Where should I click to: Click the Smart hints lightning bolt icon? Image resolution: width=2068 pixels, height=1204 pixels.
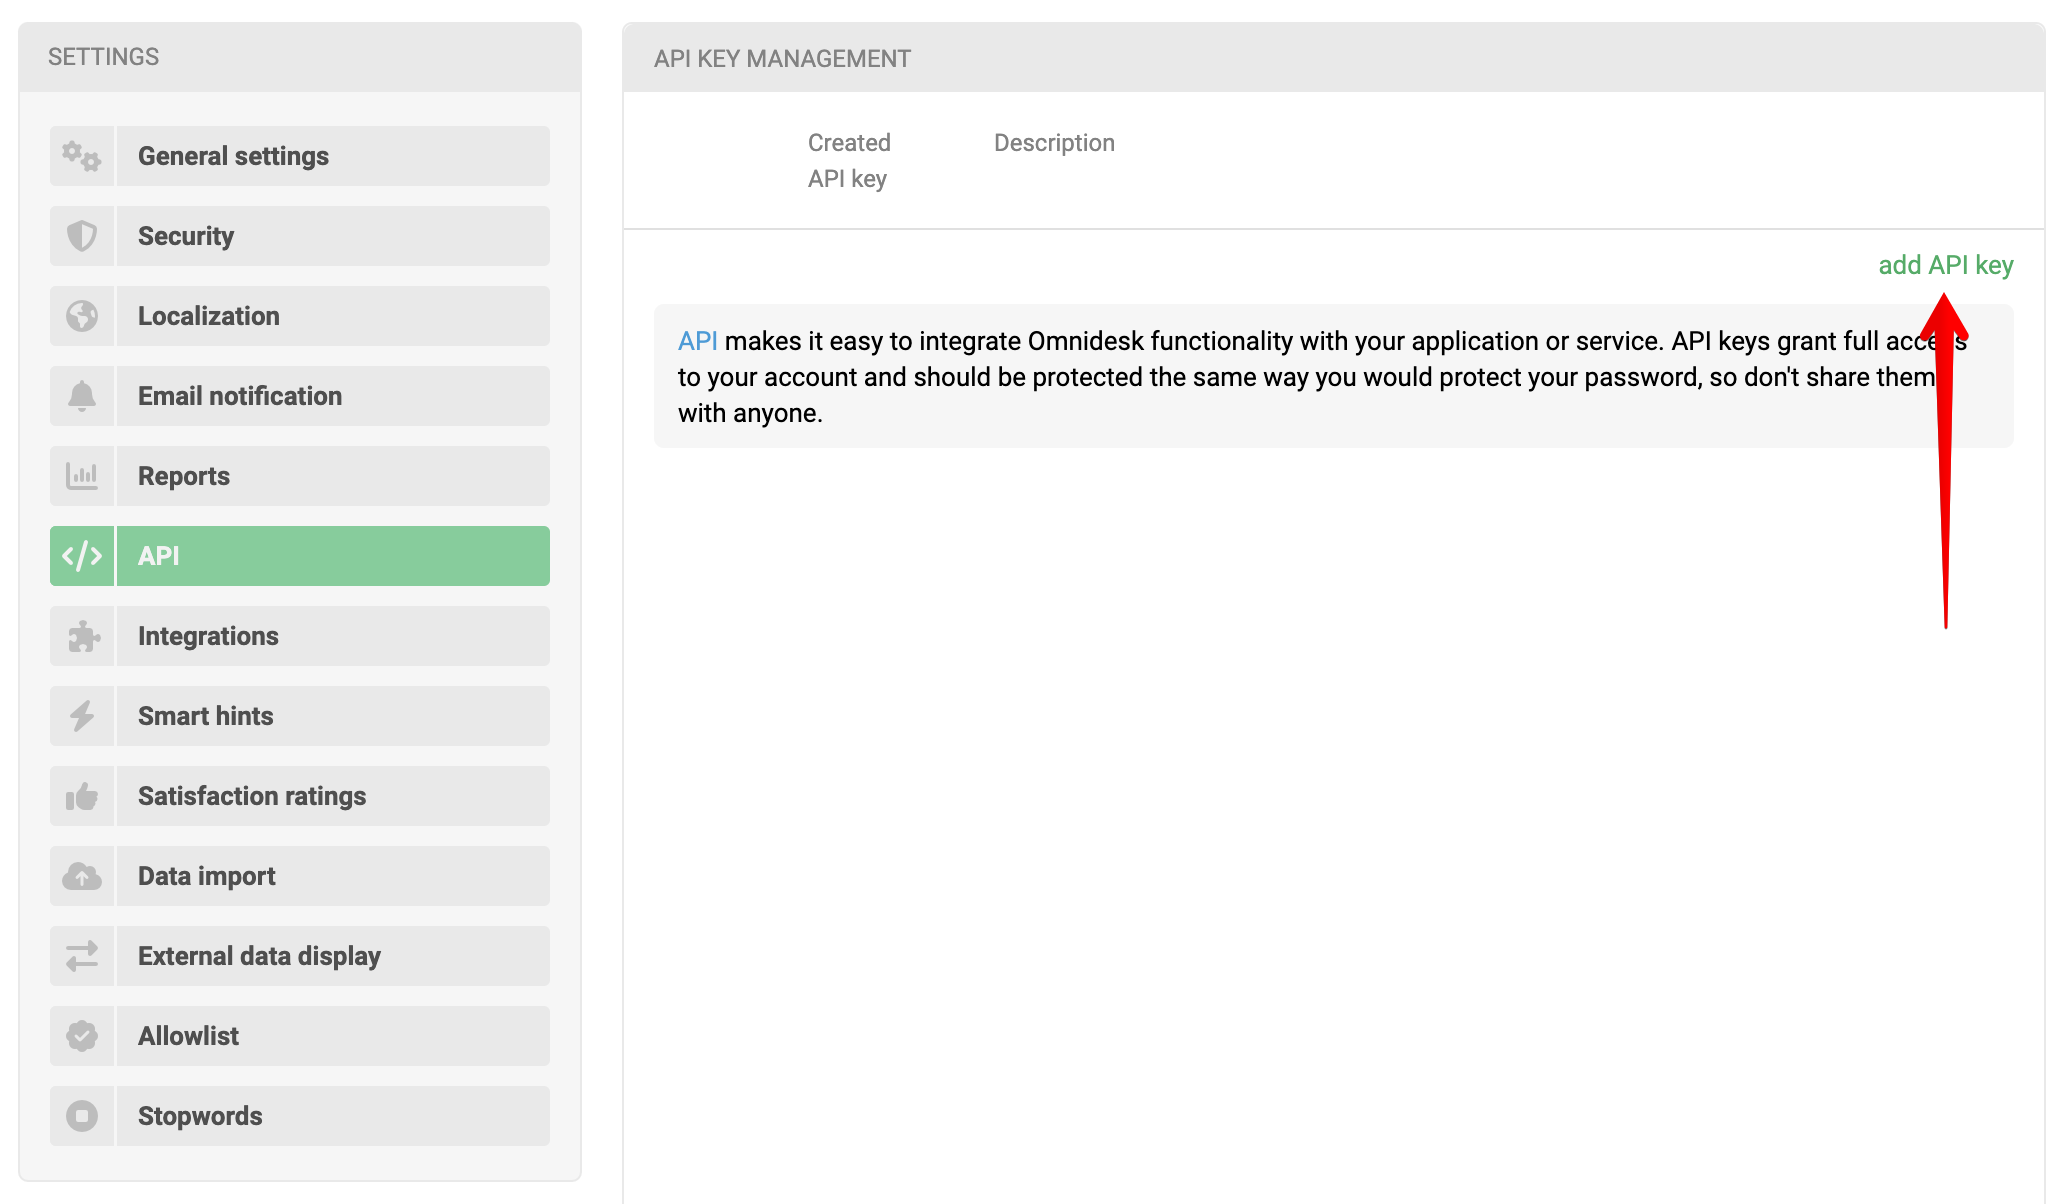tap(80, 715)
